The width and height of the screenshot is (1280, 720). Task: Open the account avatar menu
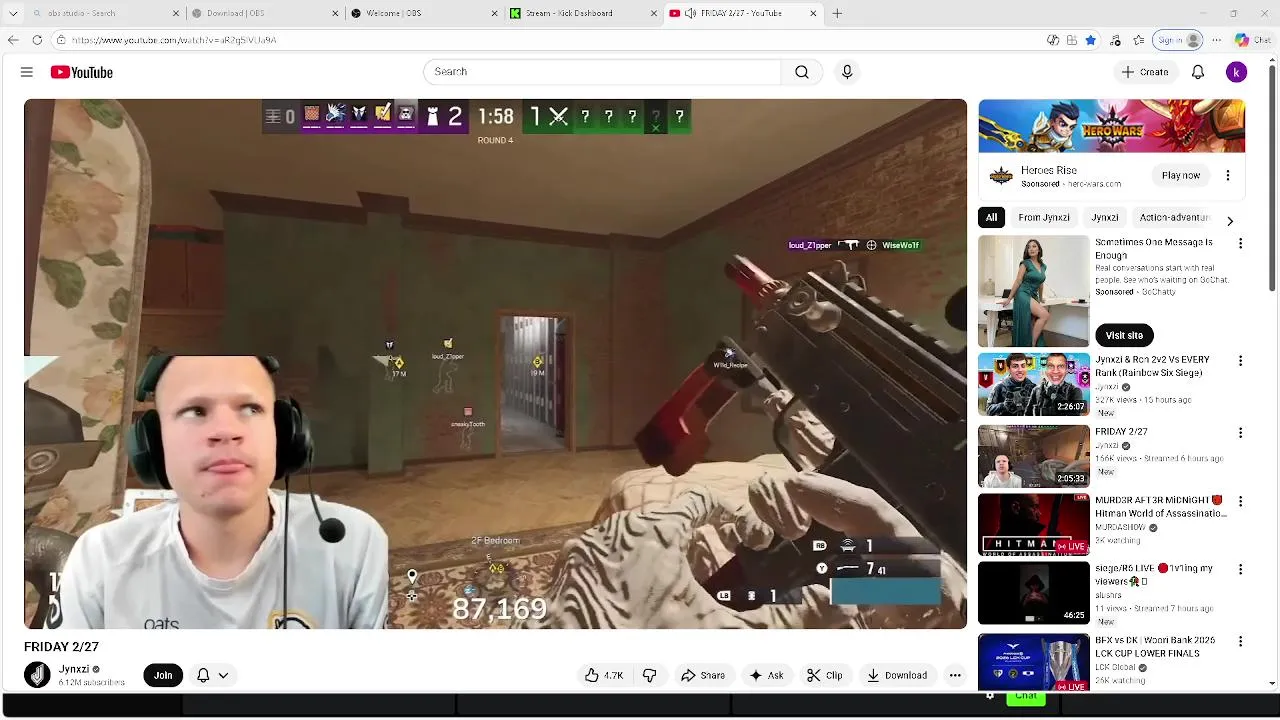point(1237,72)
